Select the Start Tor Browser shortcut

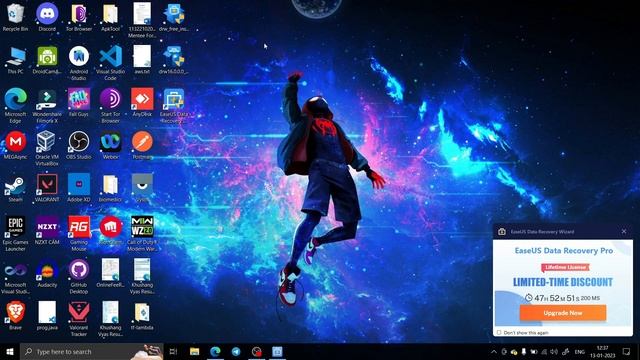(111, 106)
